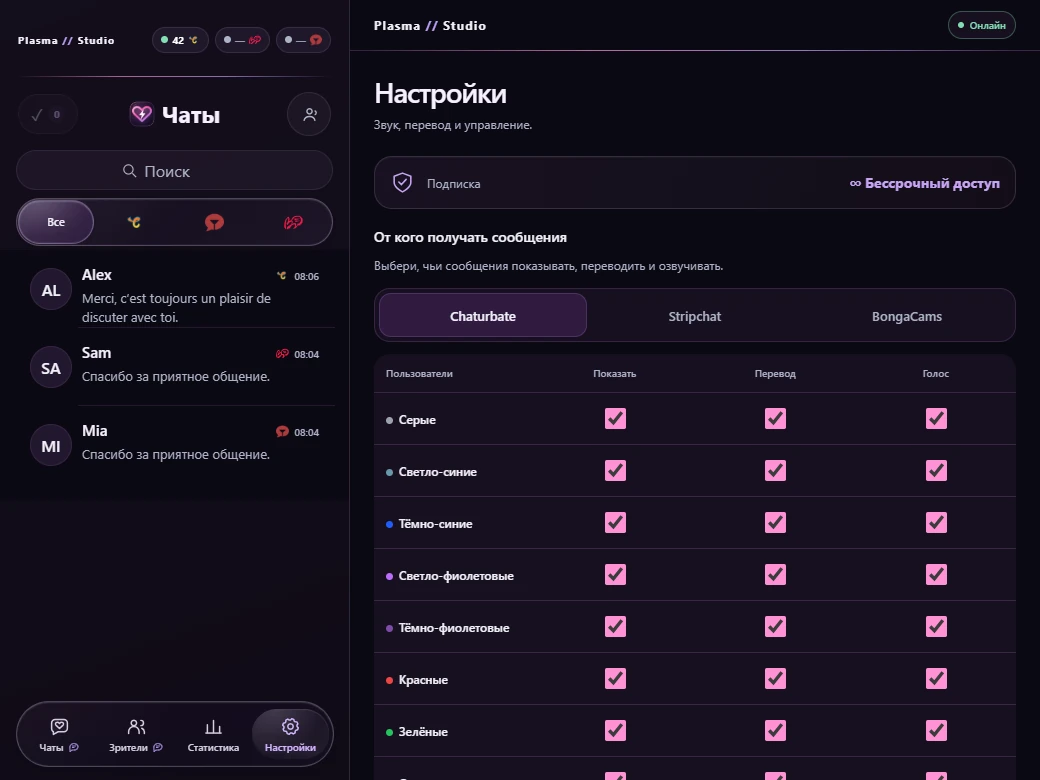
Task: Toggle Показать checkbox for Серые
Action: click(616, 419)
